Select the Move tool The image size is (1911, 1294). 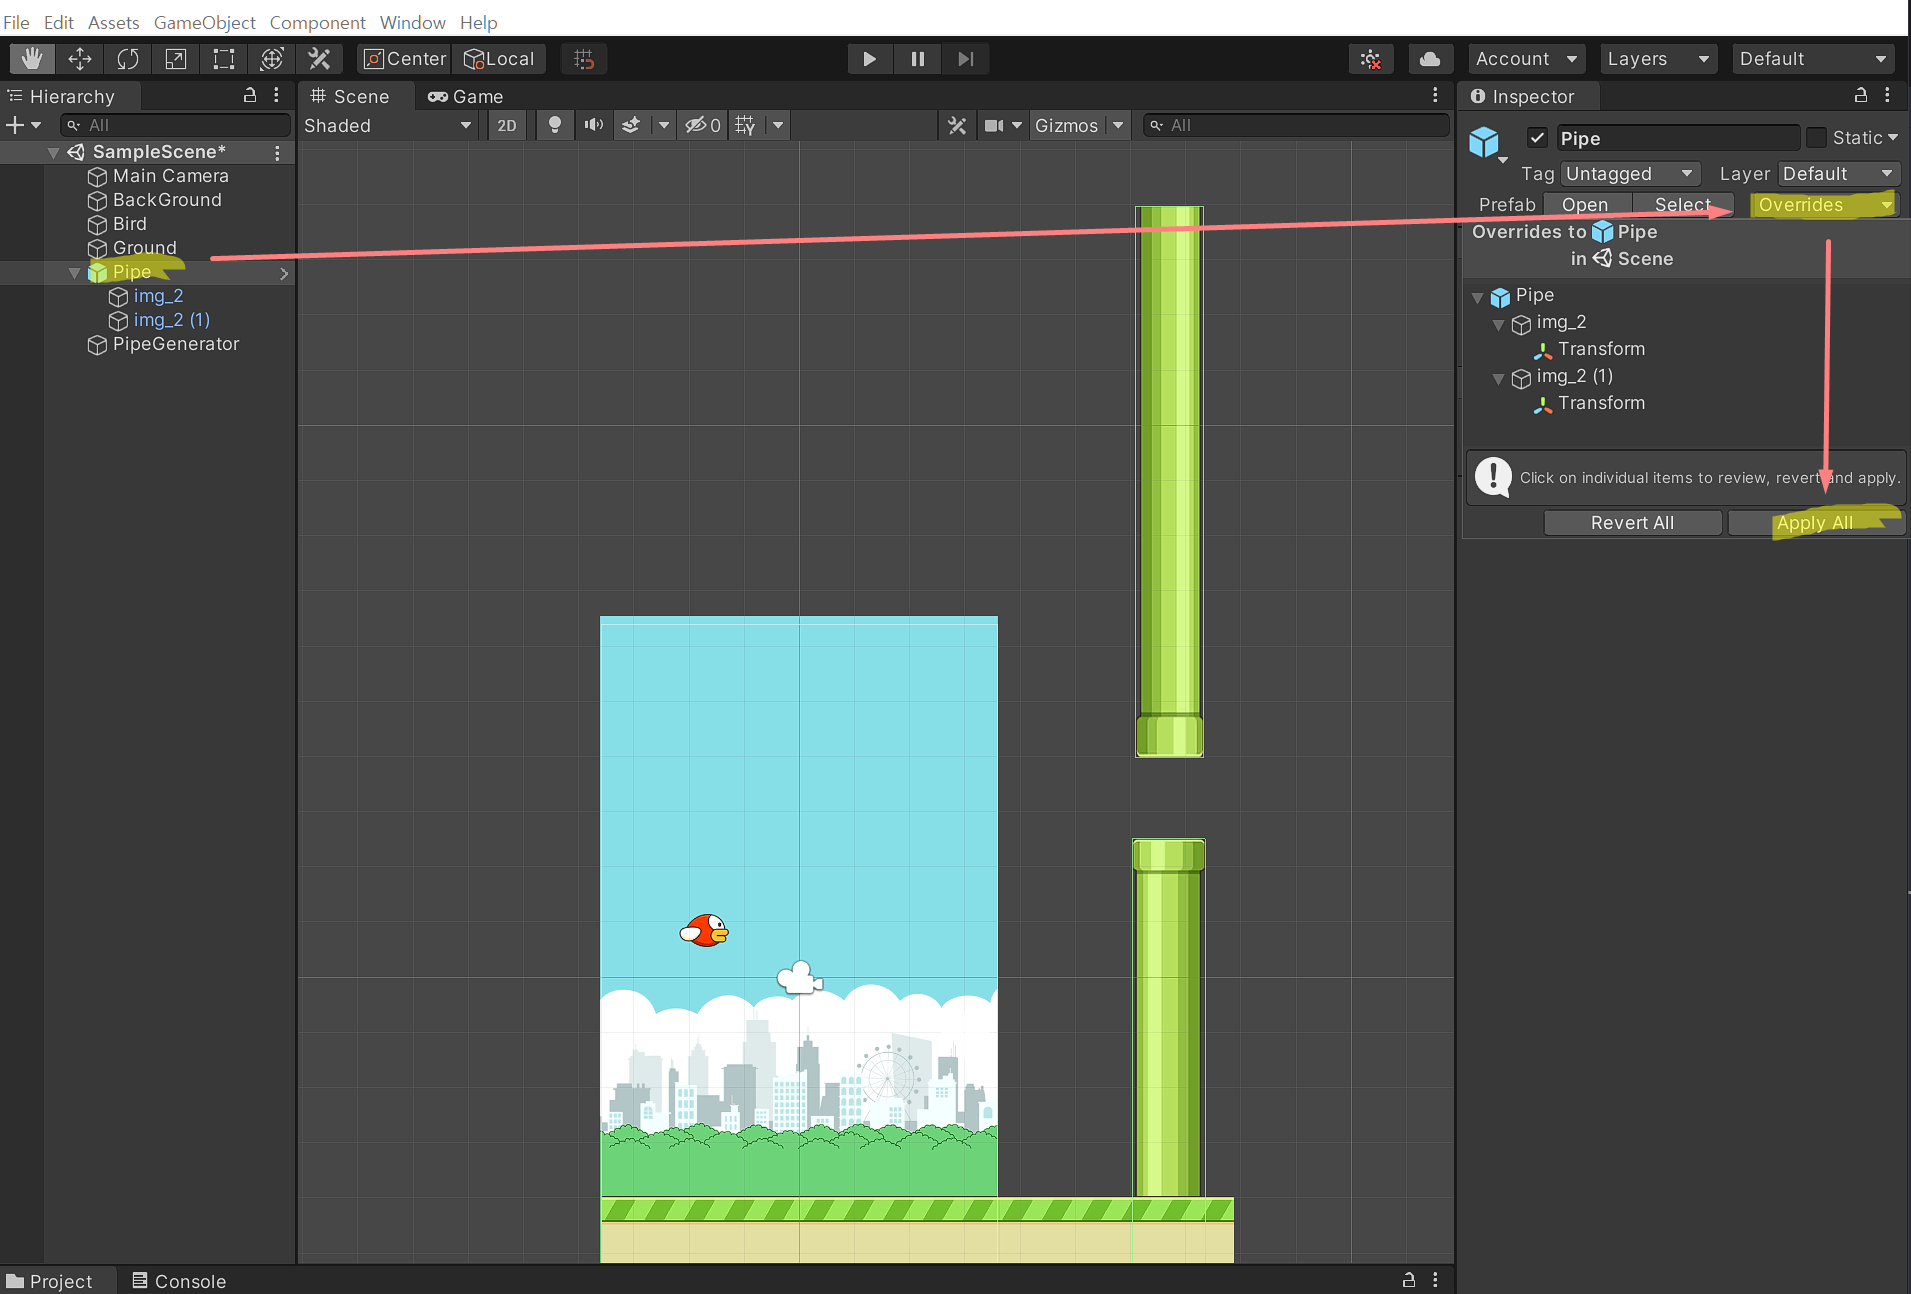(x=80, y=59)
